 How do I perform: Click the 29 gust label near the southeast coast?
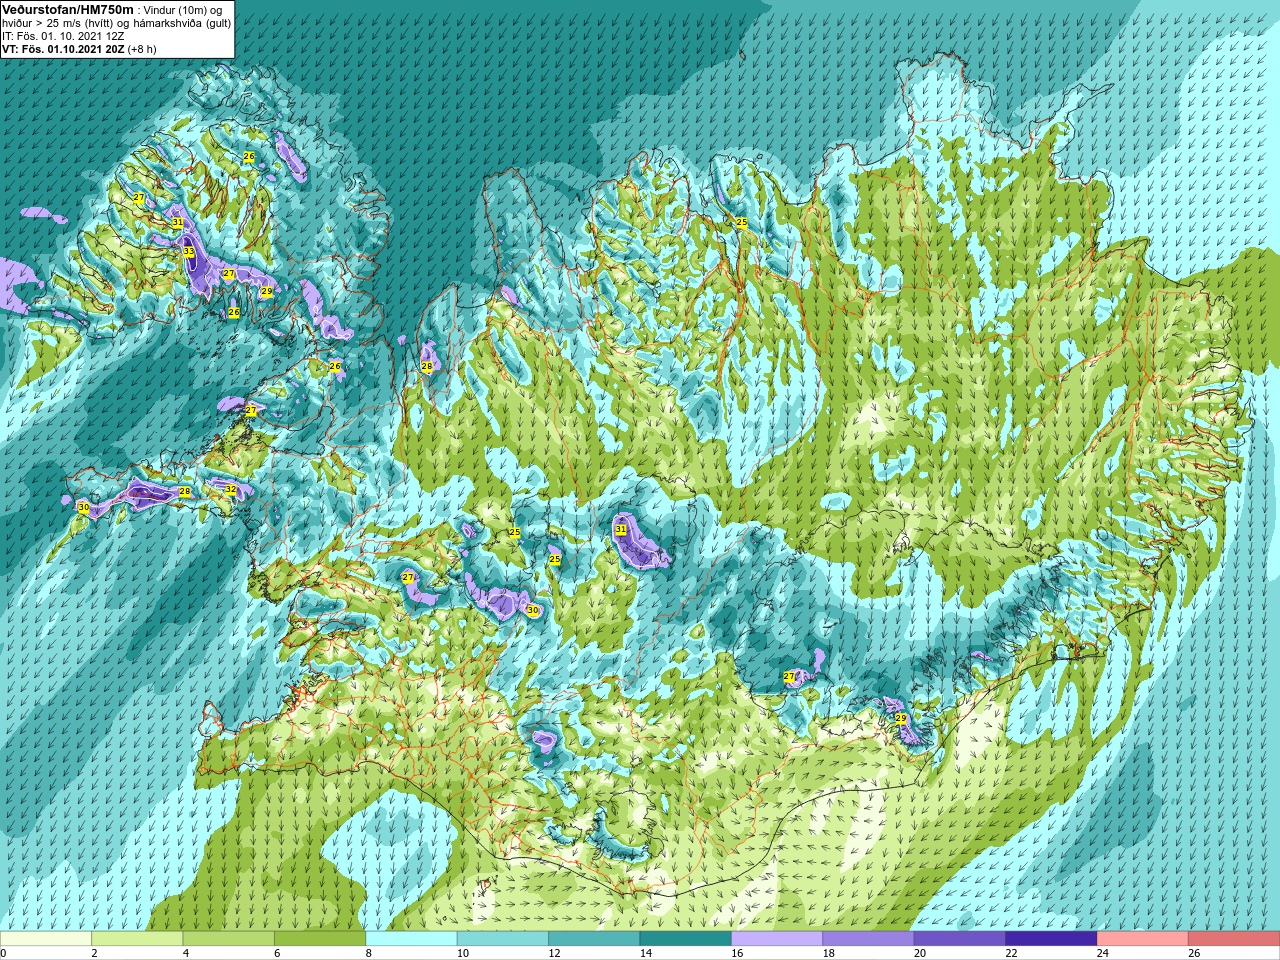(x=900, y=719)
